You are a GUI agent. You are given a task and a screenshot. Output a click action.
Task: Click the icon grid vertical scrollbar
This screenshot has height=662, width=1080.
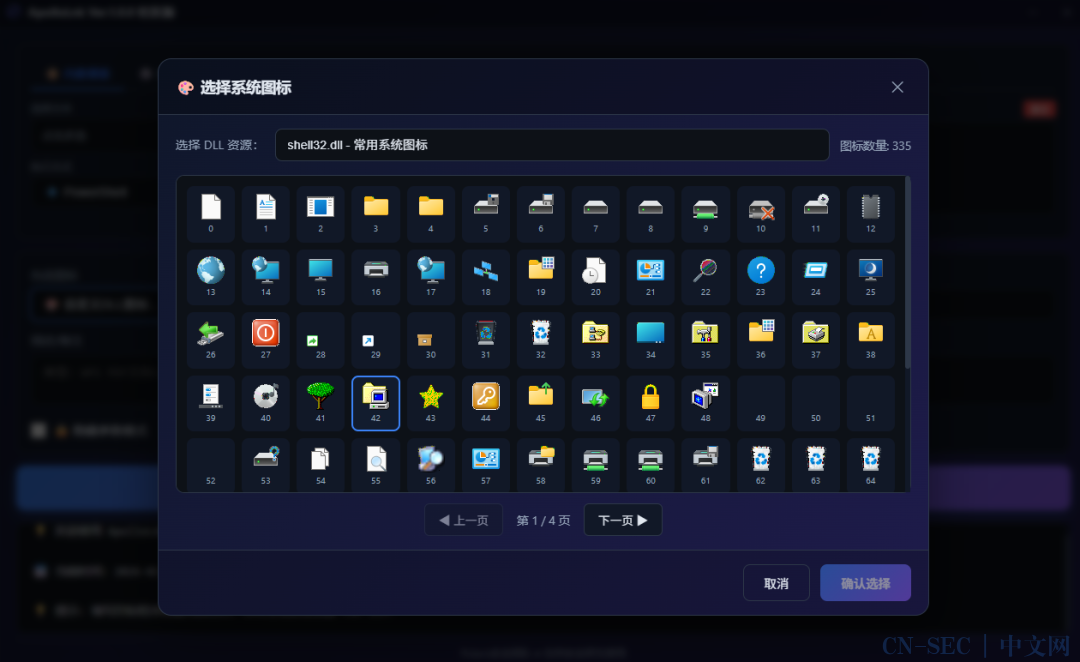pyautogui.click(x=908, y=273)
